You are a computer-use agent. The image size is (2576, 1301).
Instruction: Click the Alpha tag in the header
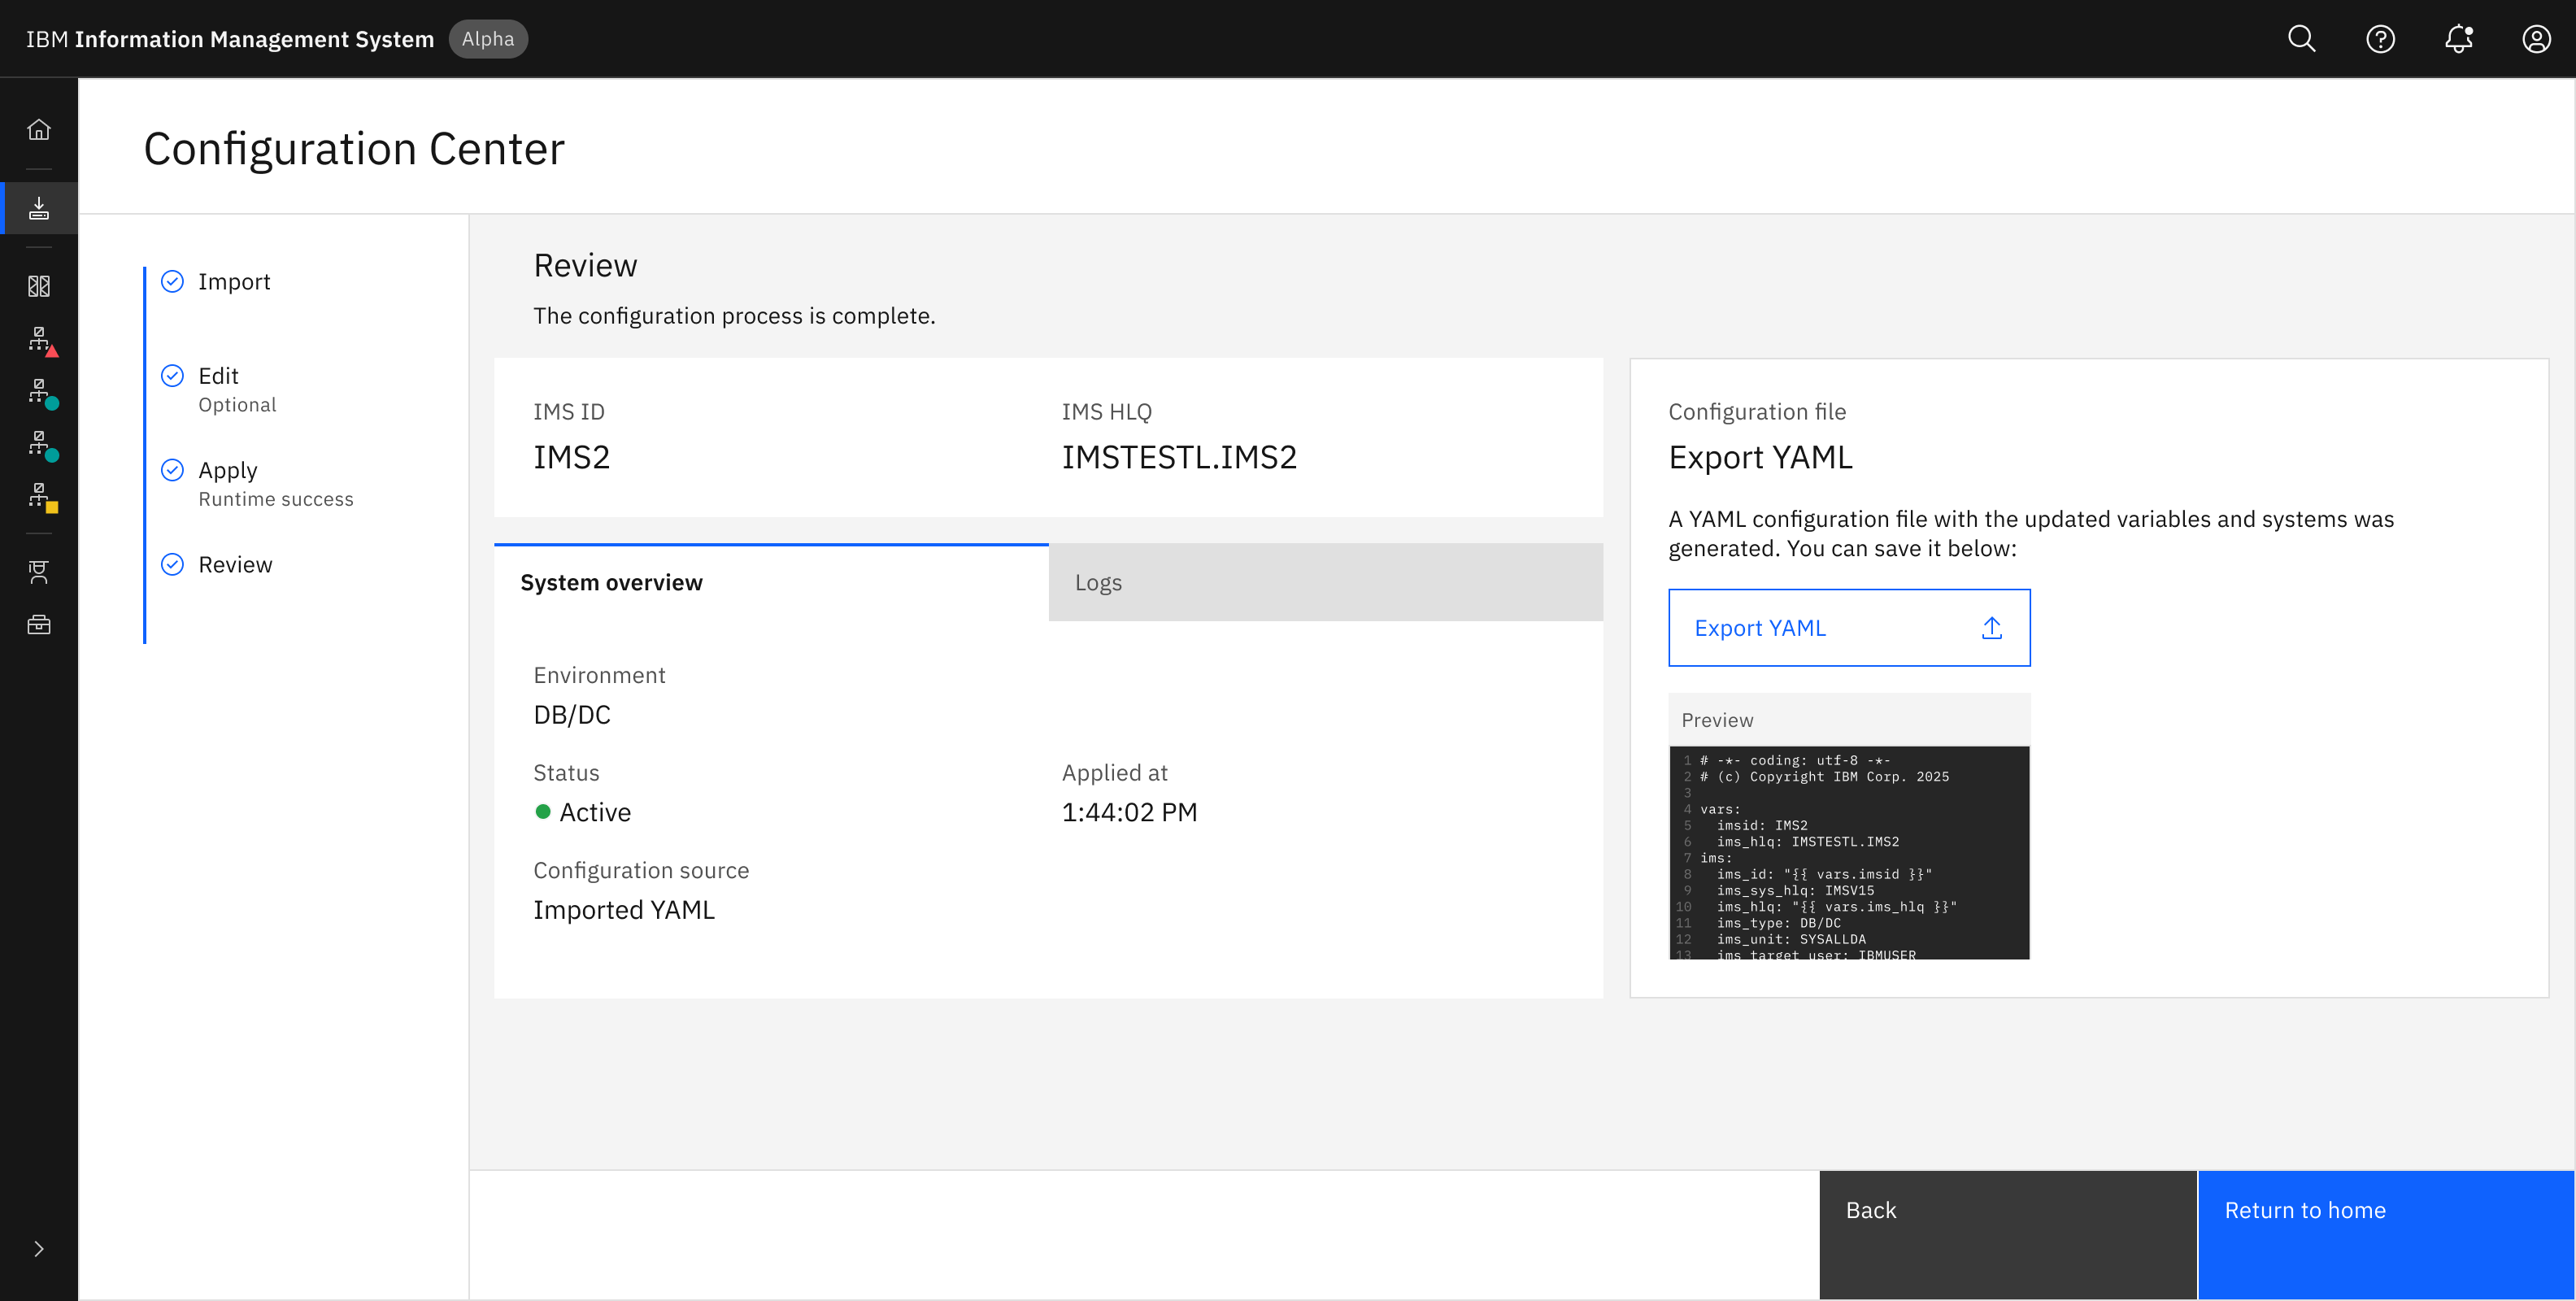(488, 39)
